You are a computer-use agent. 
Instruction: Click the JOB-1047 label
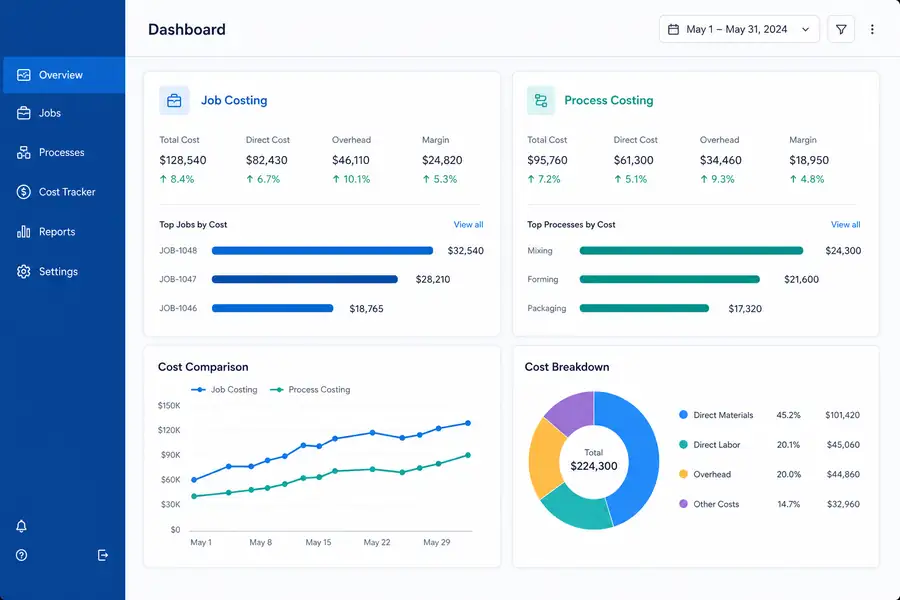pyautogui.click(x=178, y=279)
